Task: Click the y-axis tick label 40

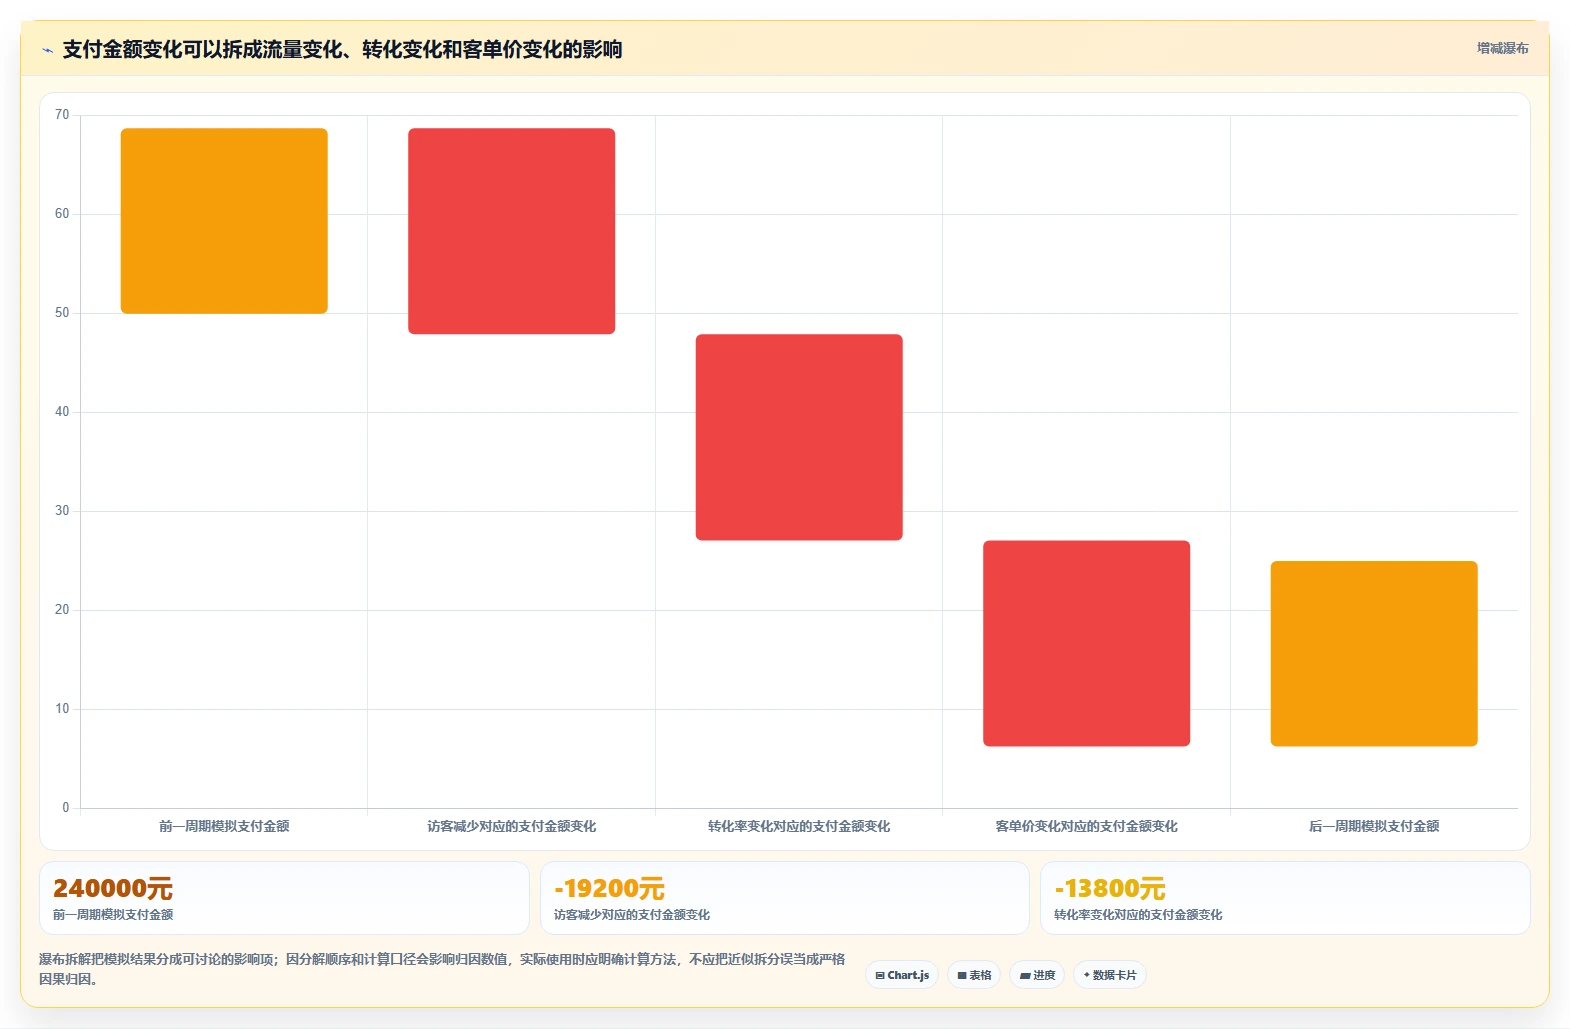Action: point(62,412)
